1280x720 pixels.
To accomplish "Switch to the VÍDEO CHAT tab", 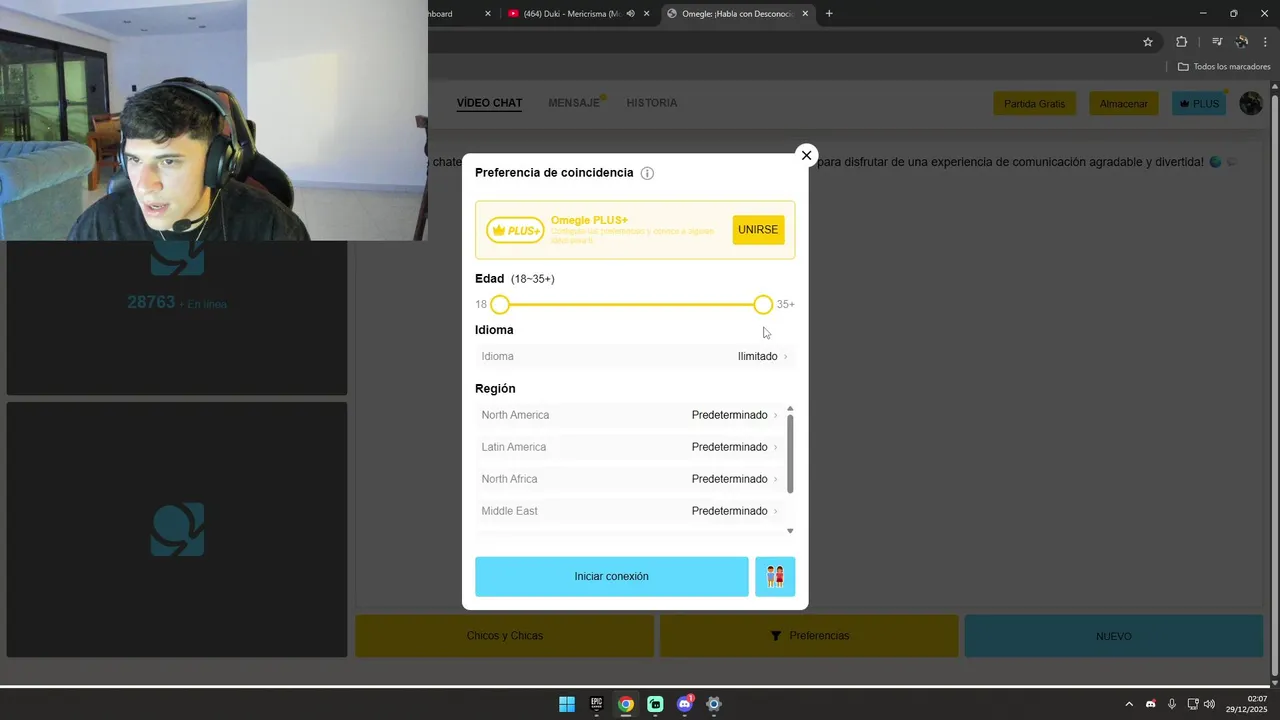I will click(x=489, y=103).
